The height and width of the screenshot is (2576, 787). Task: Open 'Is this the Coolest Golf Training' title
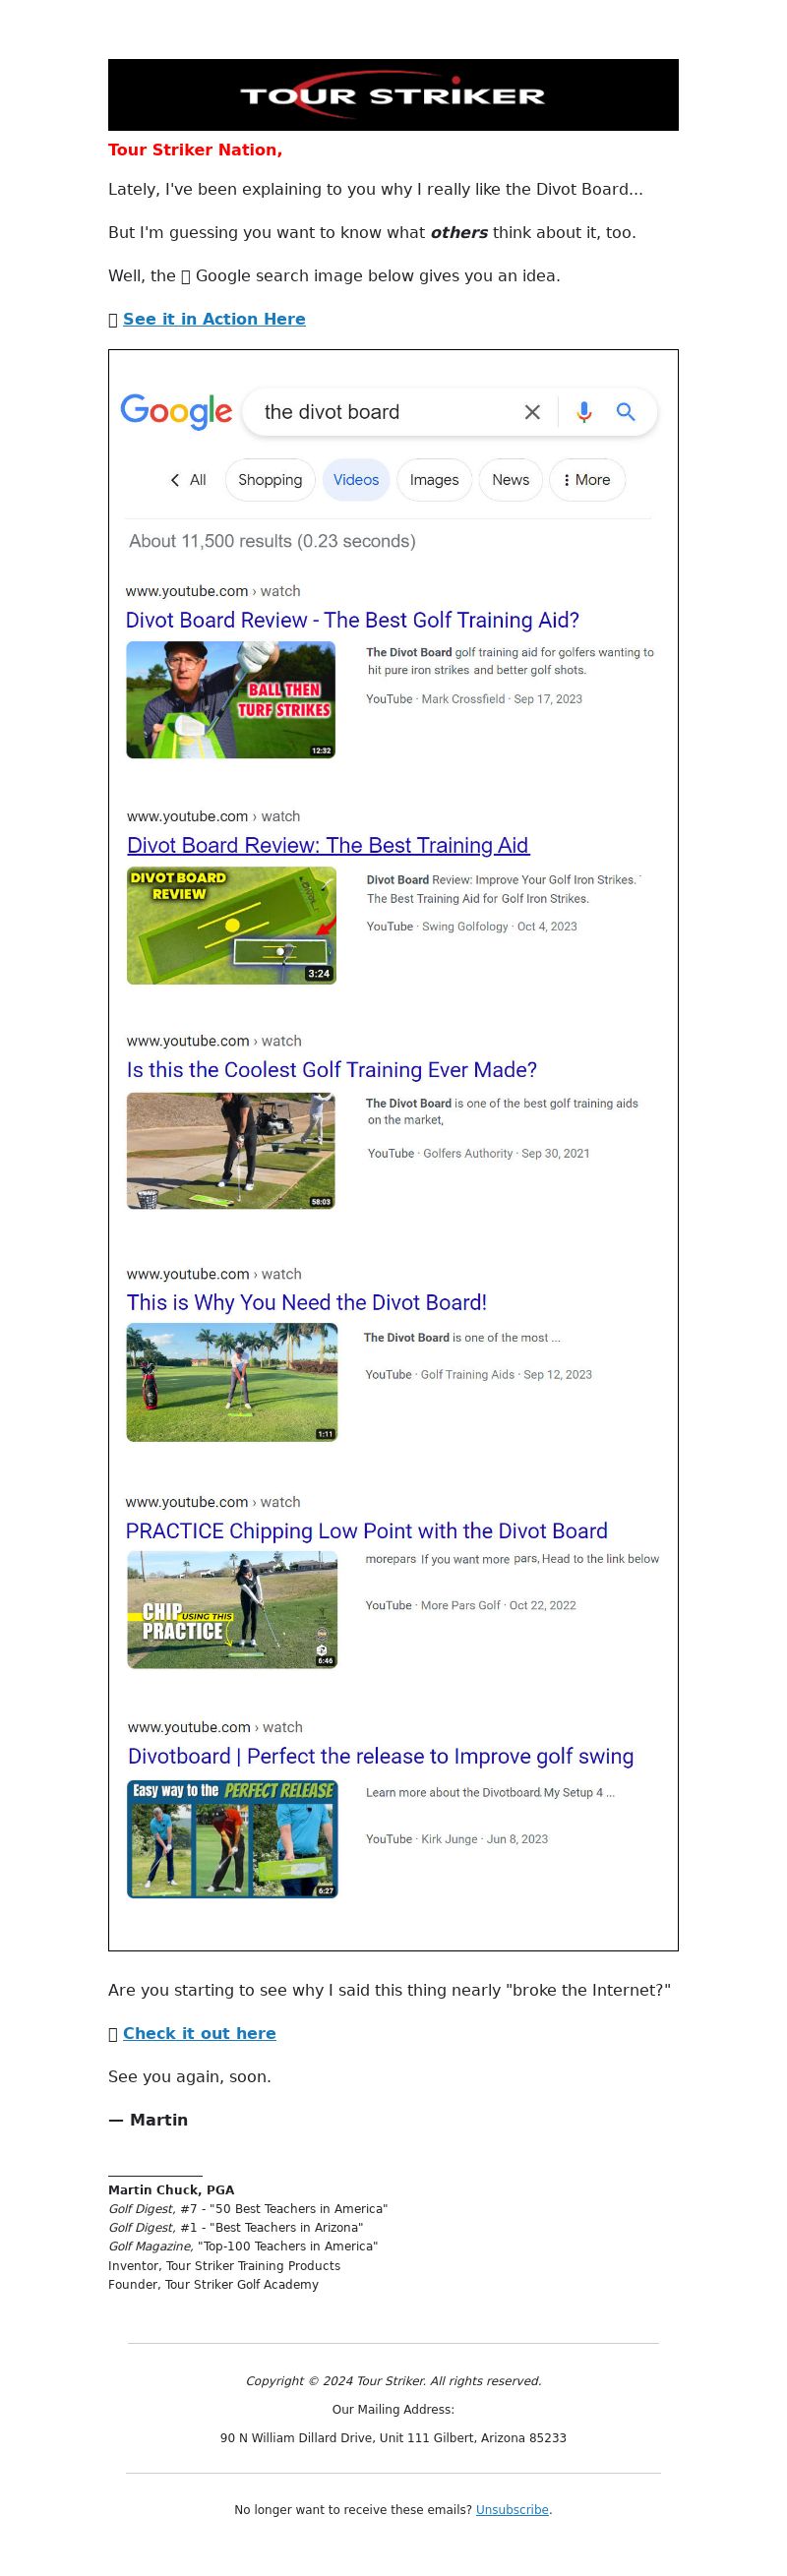332,1070
